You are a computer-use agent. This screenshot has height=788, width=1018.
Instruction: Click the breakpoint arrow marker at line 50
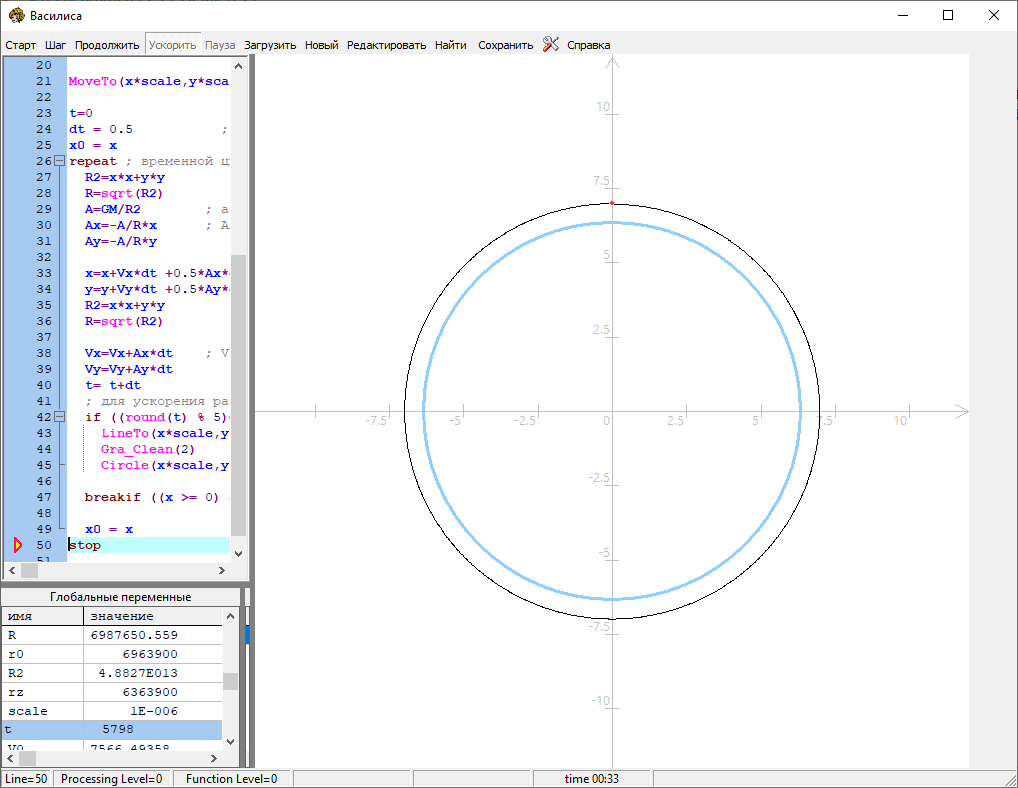[x=17, y=545]
